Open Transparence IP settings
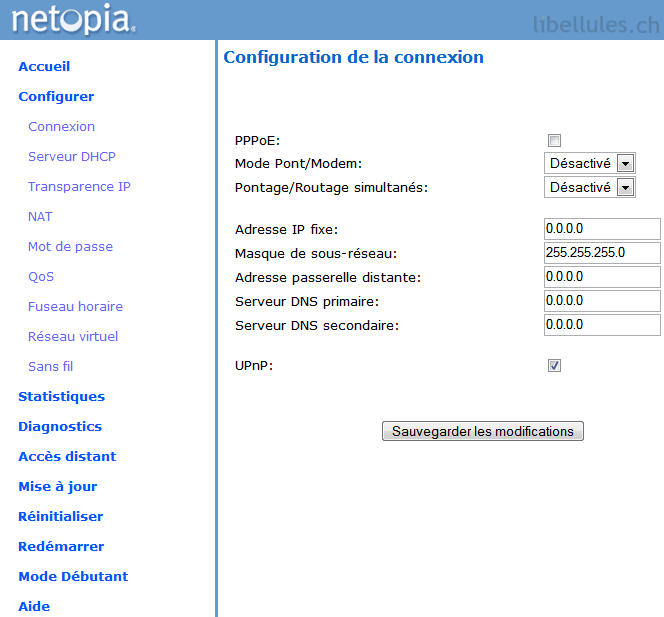 [79, 187]
